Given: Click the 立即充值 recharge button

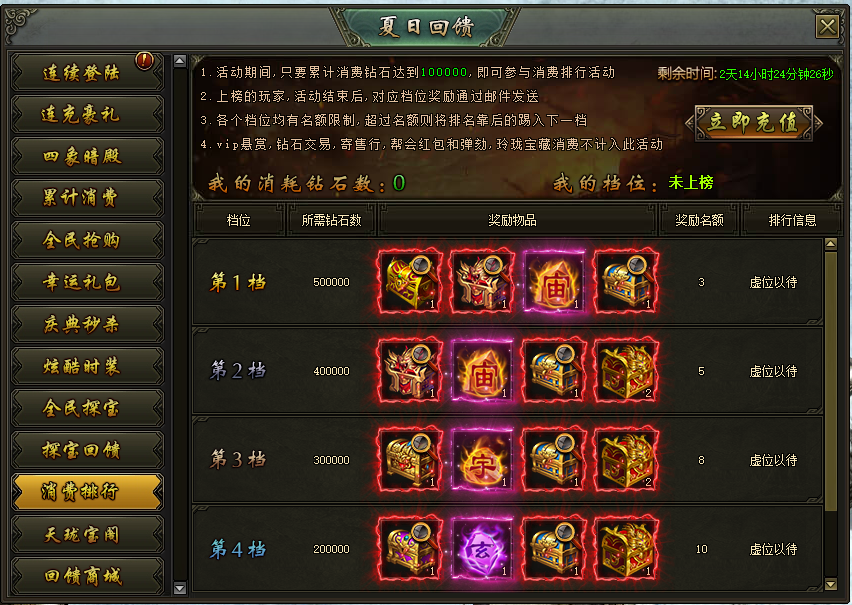Looking at the screenshot, I should point(754,123).
